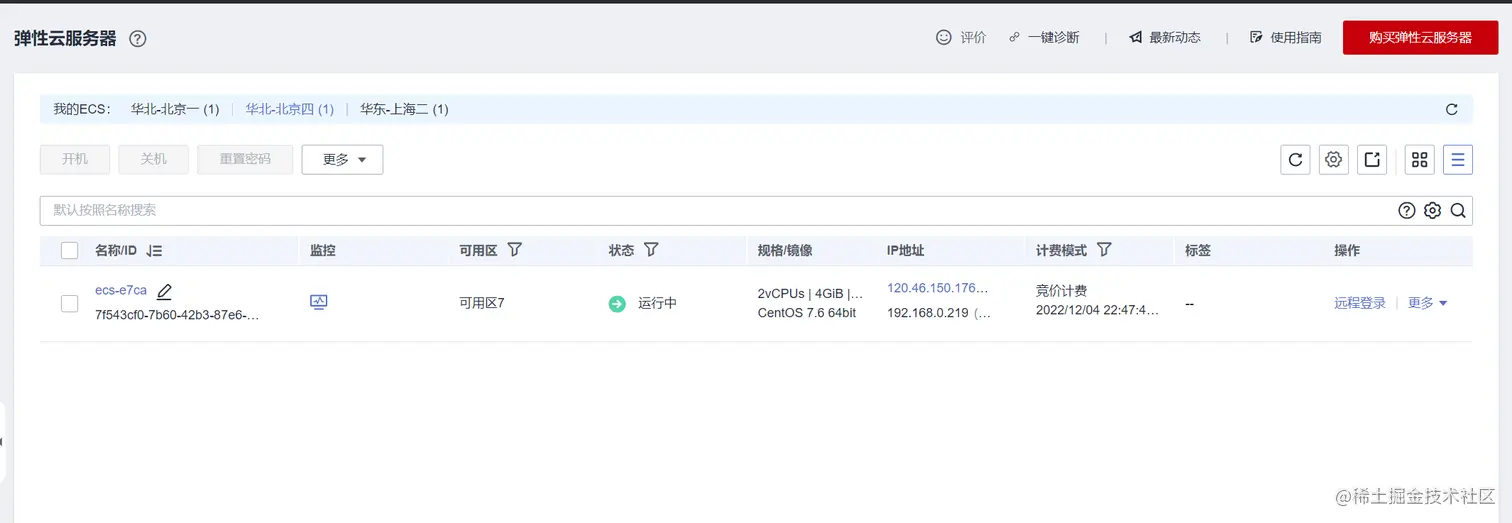Open list settings gear in toolbar
1512x523 pixels.
click(1334, 159)
